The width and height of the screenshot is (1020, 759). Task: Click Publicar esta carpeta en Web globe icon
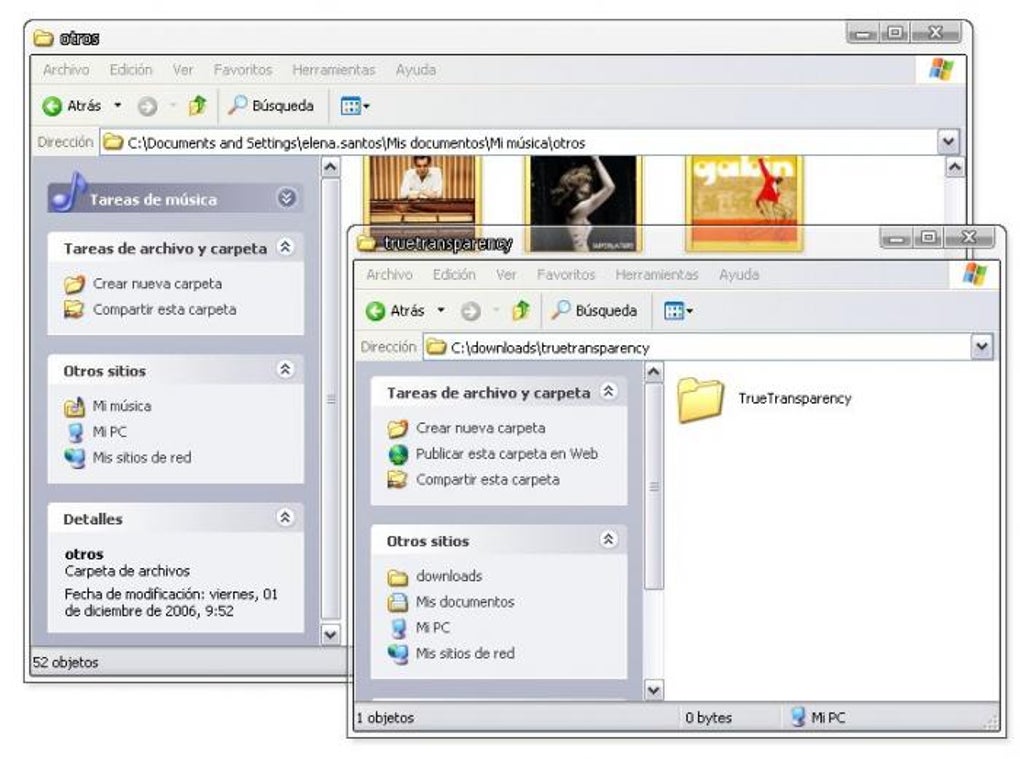click(x=398, y=454)
